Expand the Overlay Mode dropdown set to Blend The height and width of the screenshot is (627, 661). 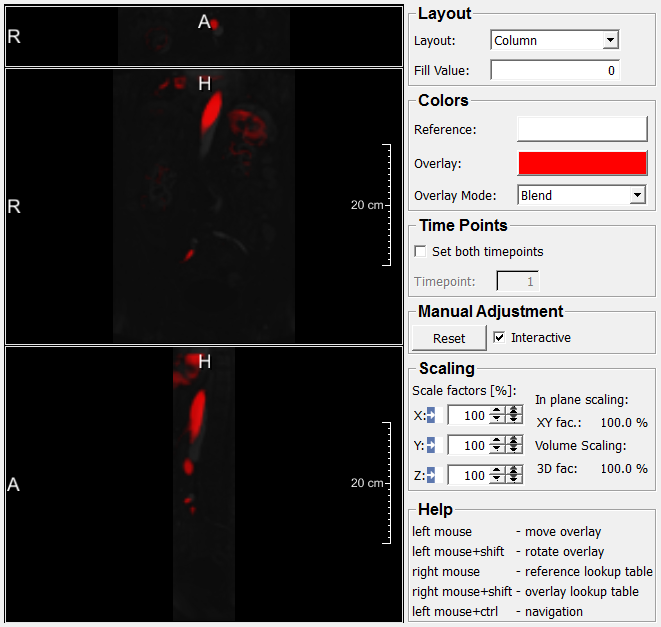coord(582,195)
